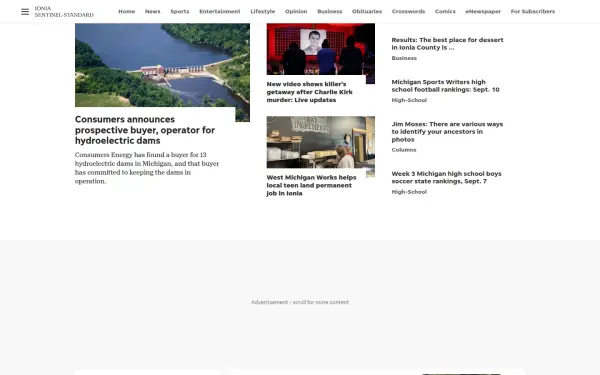Open Michigan Sports Writers football rankings article
The height and width of the screenshot is (375, 600).
(445, 86)
